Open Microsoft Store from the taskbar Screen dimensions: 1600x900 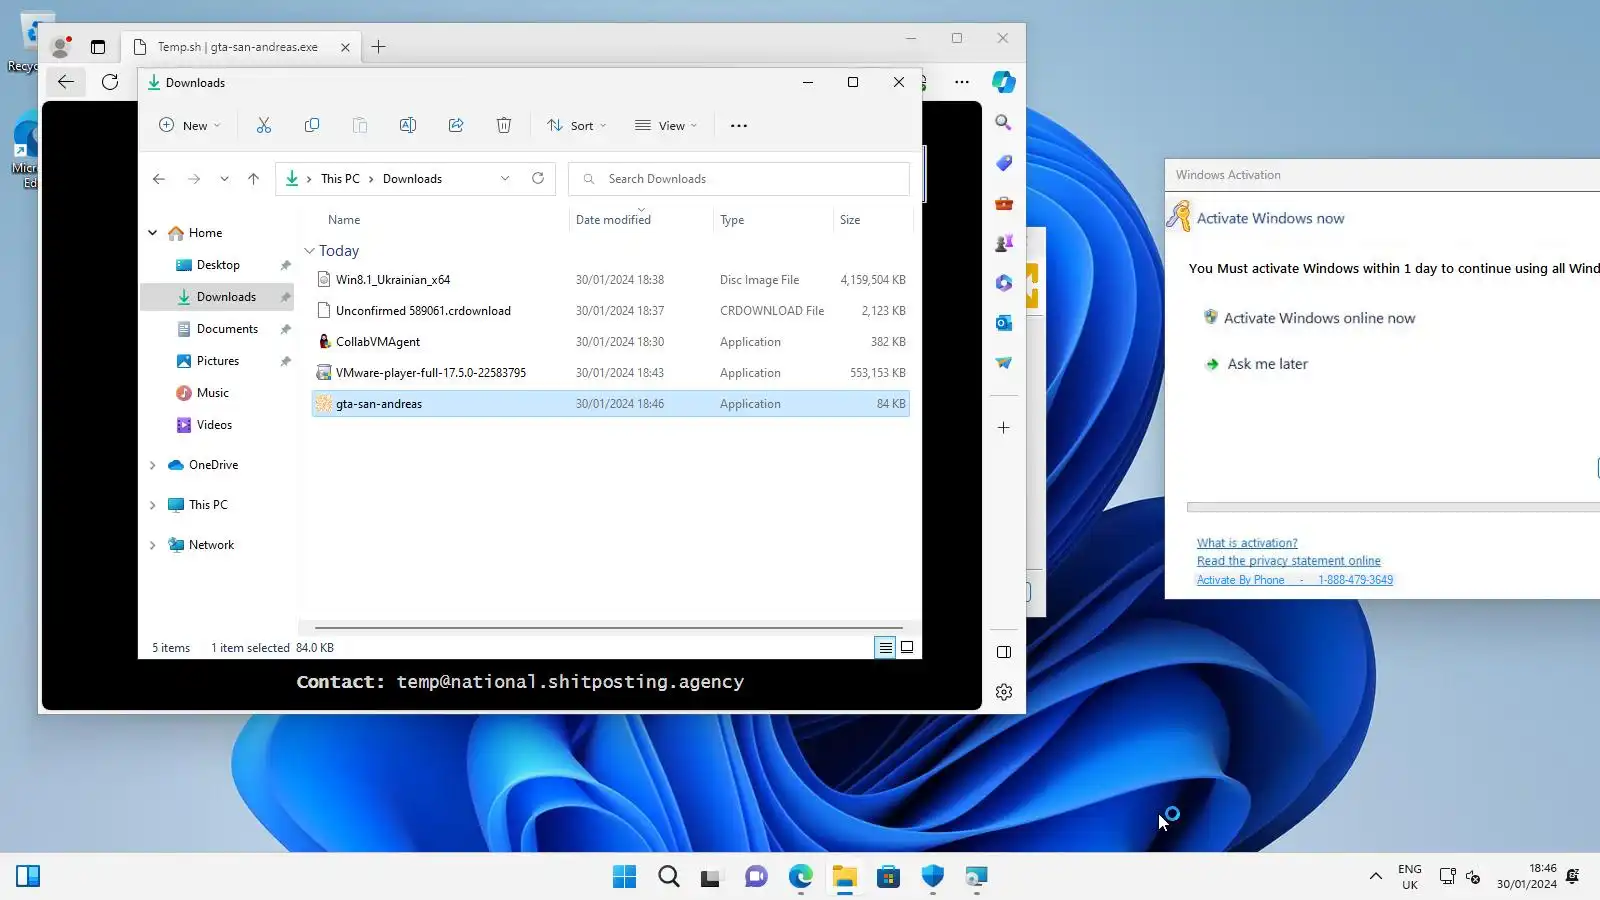pos(888,877)
